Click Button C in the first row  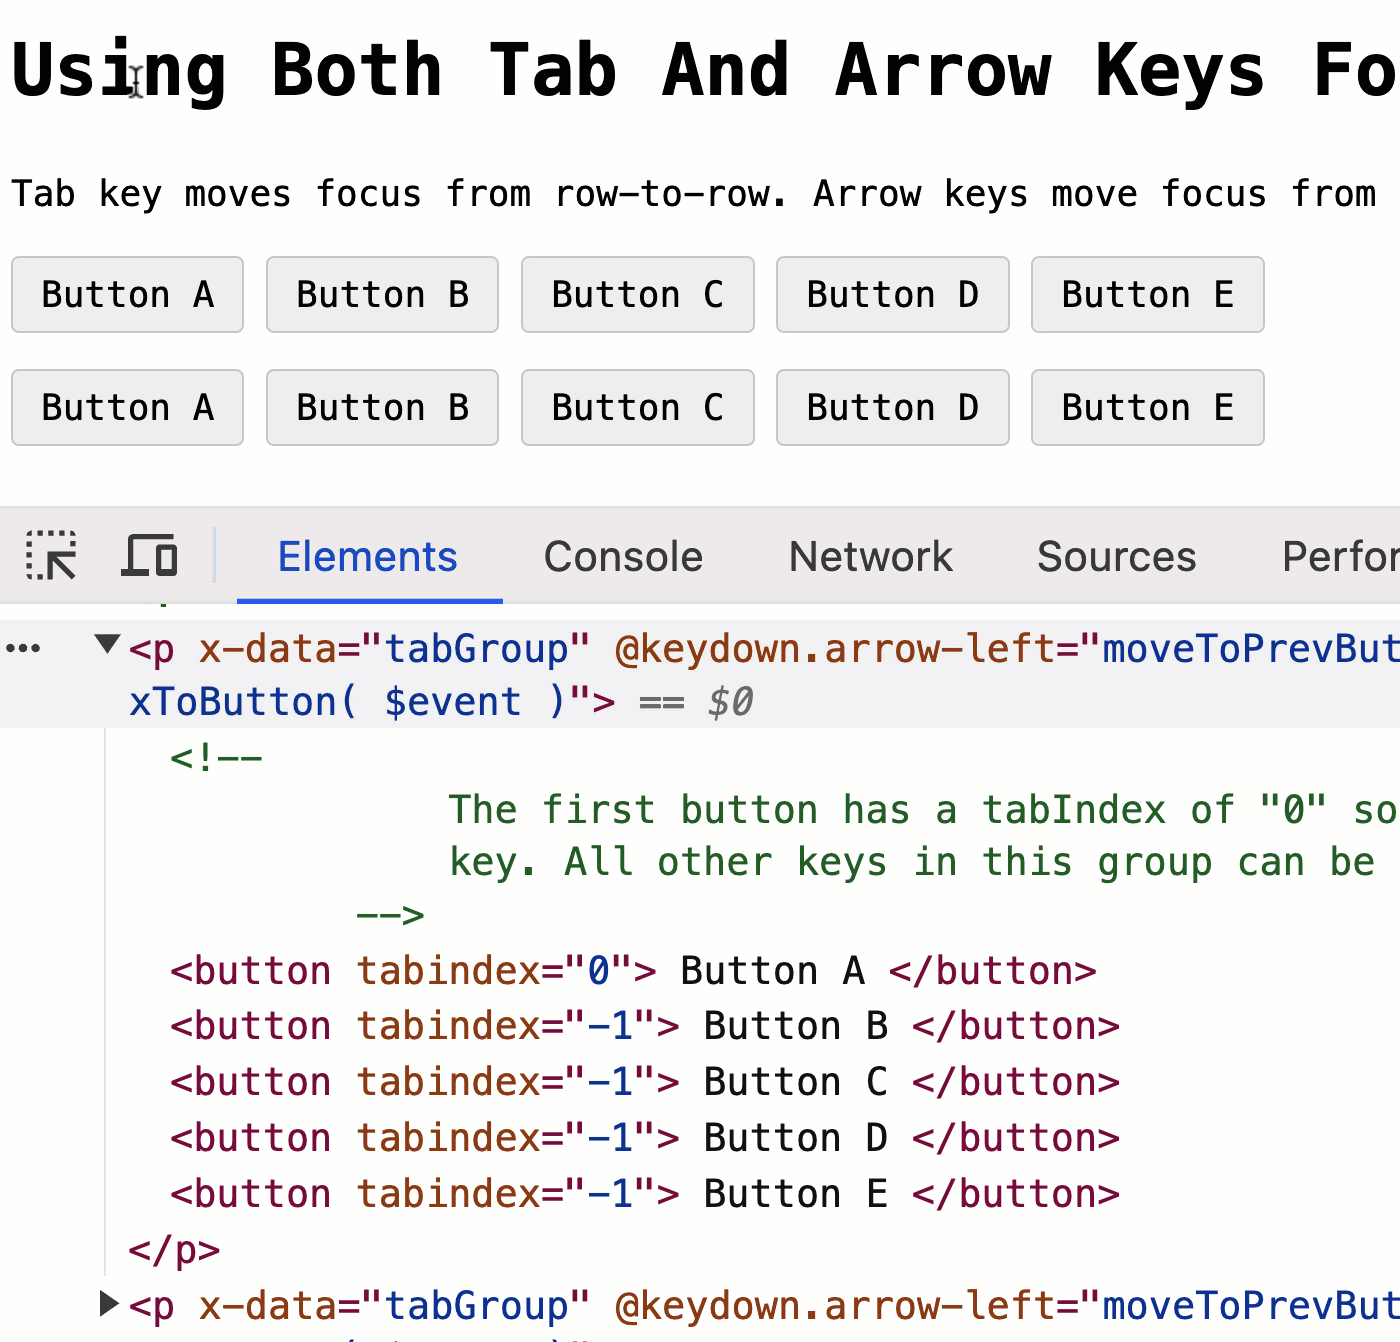pyautogui.click(x=637, y=294)
